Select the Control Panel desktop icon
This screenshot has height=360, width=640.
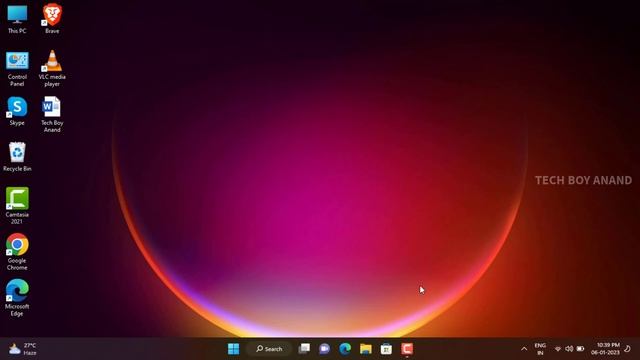coord(17,69)
